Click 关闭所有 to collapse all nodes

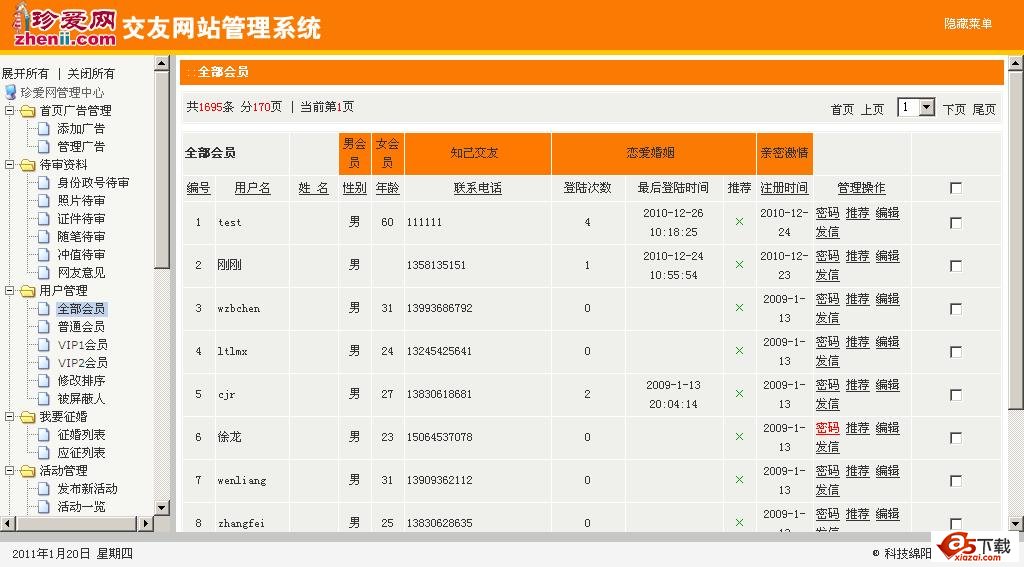coord(91,74)
